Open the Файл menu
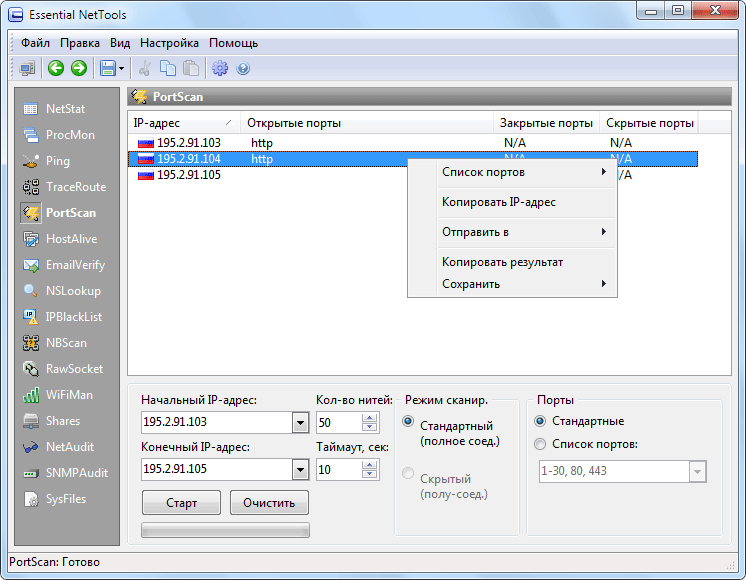 coord(35,43)
